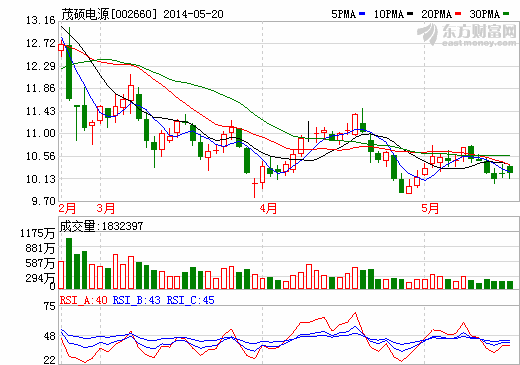Click the tallest green volume bar

click(69, 263)
